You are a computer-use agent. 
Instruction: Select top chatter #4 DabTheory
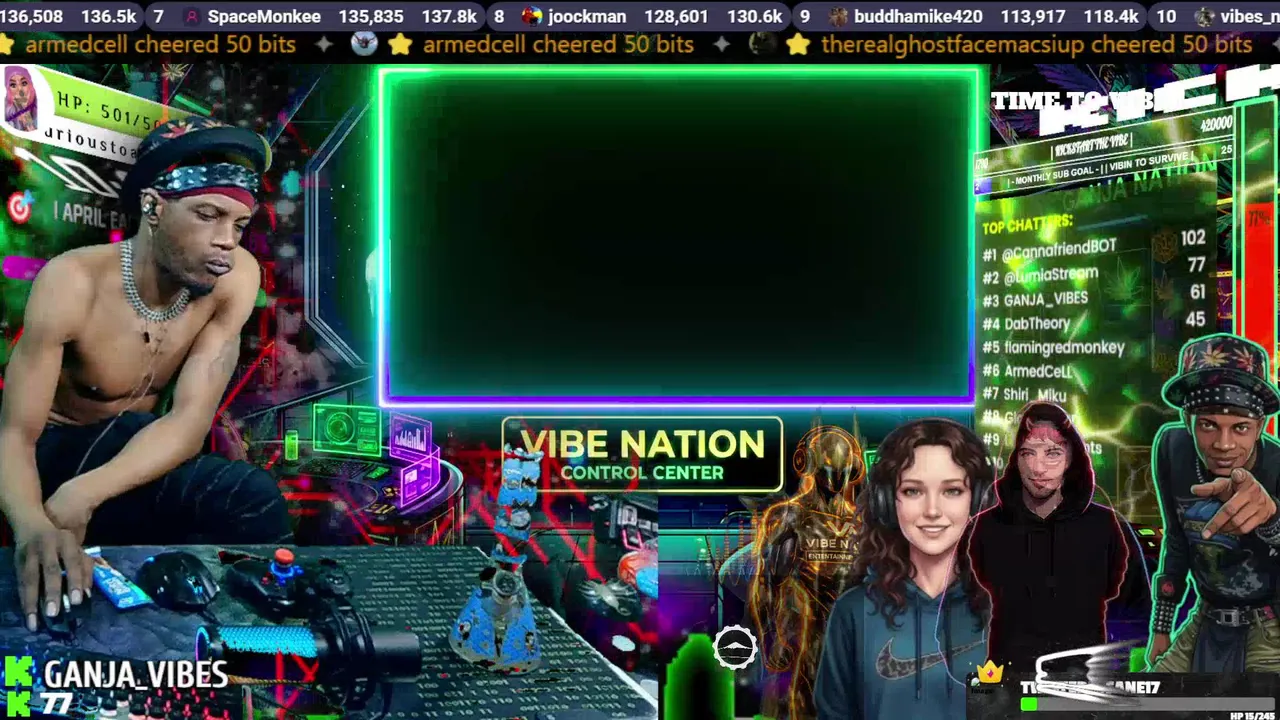click(x=1026, y=323)
